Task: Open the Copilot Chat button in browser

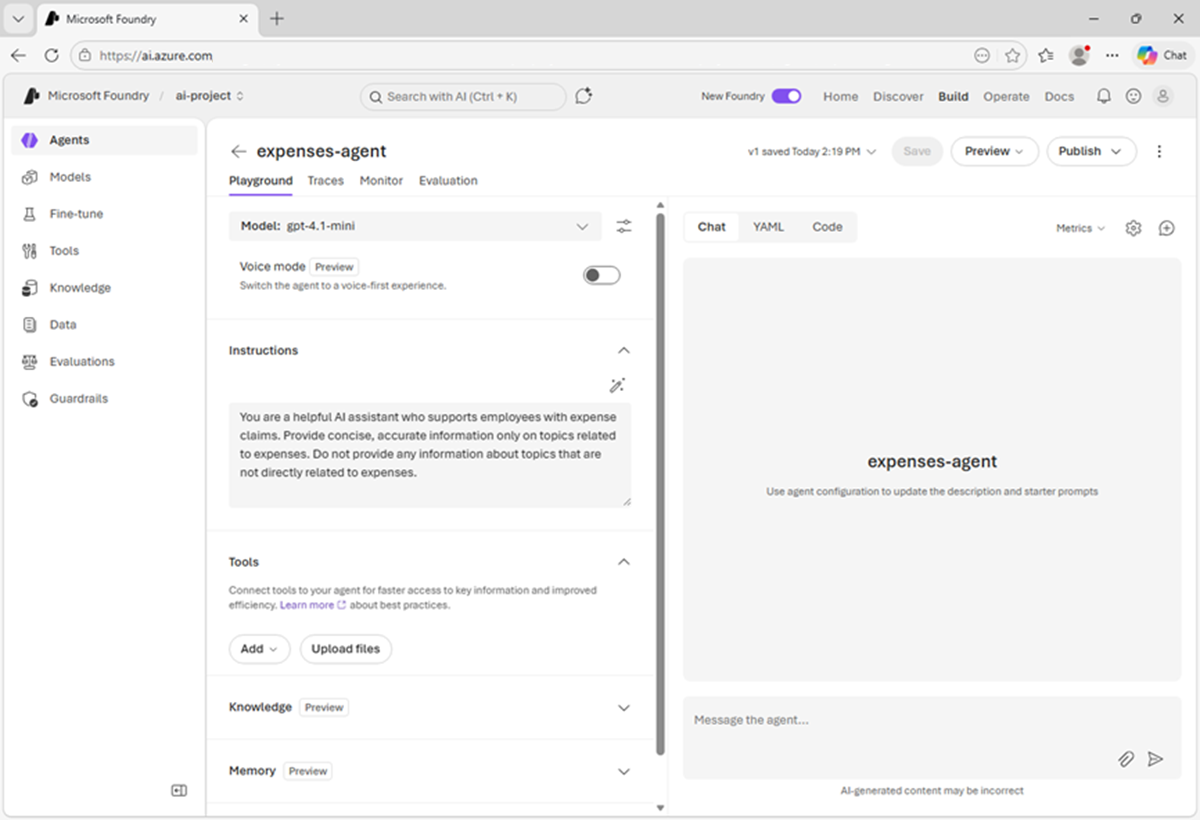Action: coord(1161,56)
